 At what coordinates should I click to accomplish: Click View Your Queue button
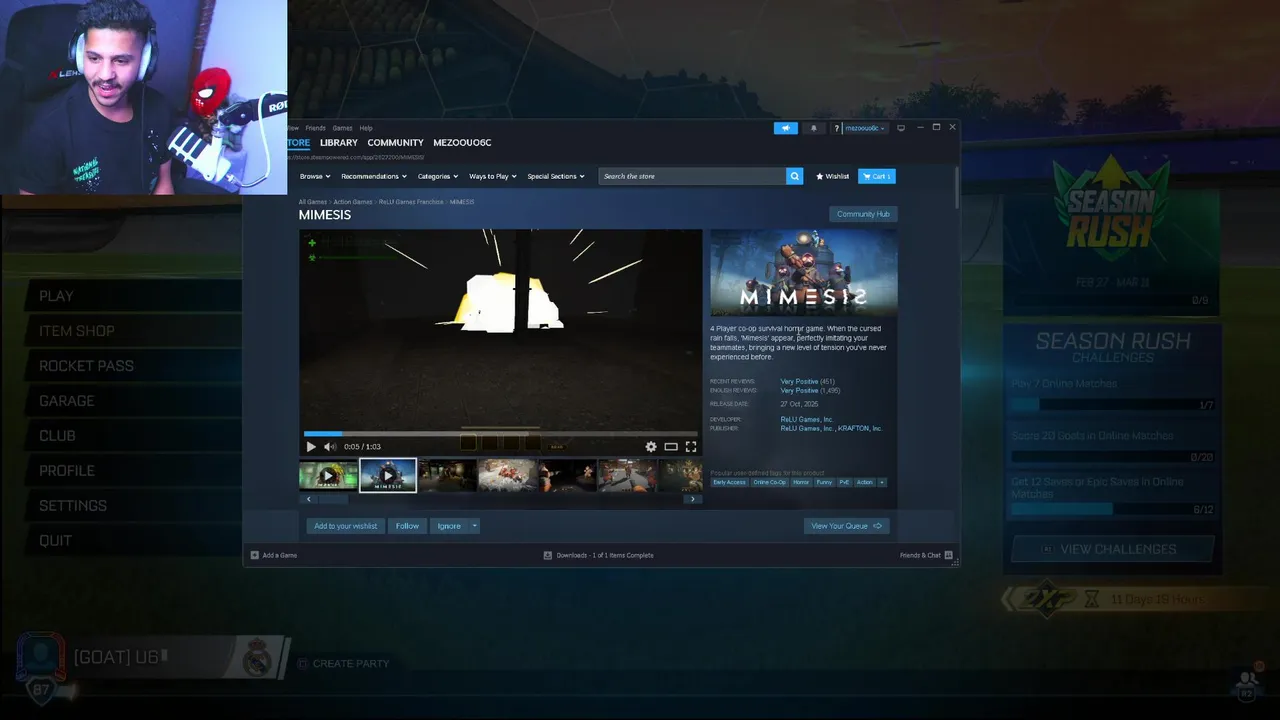846,526
